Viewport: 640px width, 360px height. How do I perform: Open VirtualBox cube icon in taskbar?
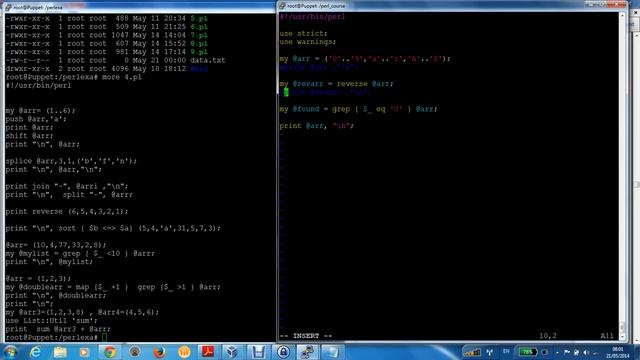233,352
